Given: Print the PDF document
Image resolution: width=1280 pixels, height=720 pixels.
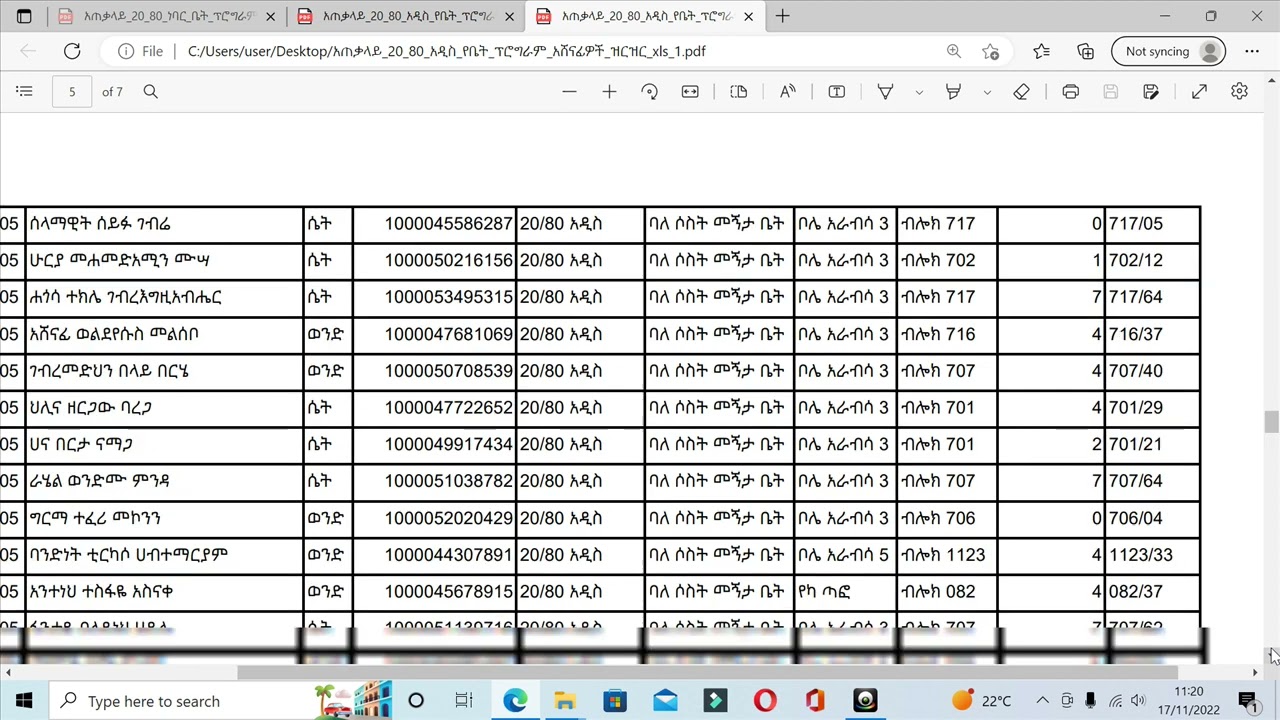Looking at the screenshot, I should click(x=1070, y=92).
